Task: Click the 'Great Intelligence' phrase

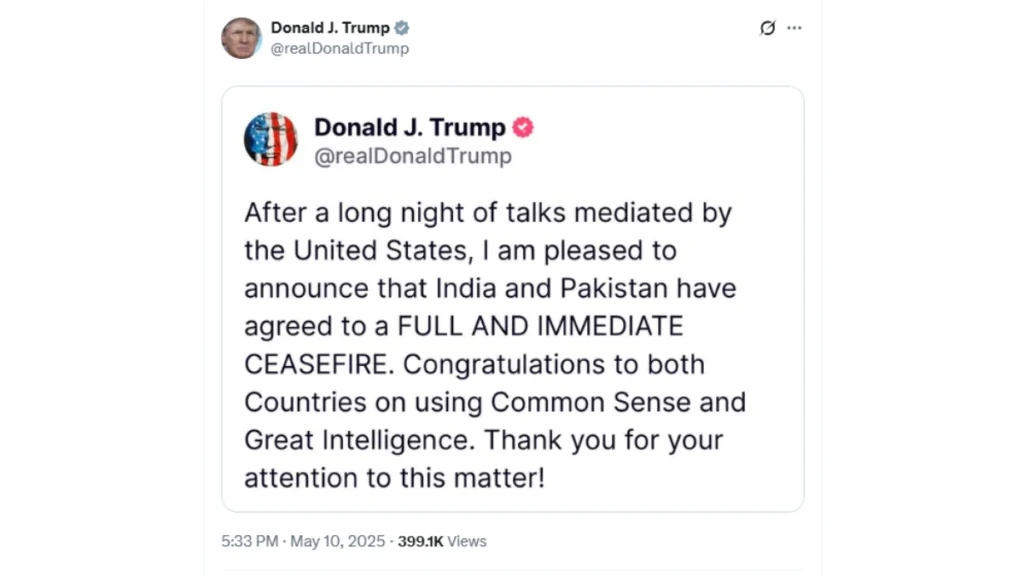Action: 360,440
